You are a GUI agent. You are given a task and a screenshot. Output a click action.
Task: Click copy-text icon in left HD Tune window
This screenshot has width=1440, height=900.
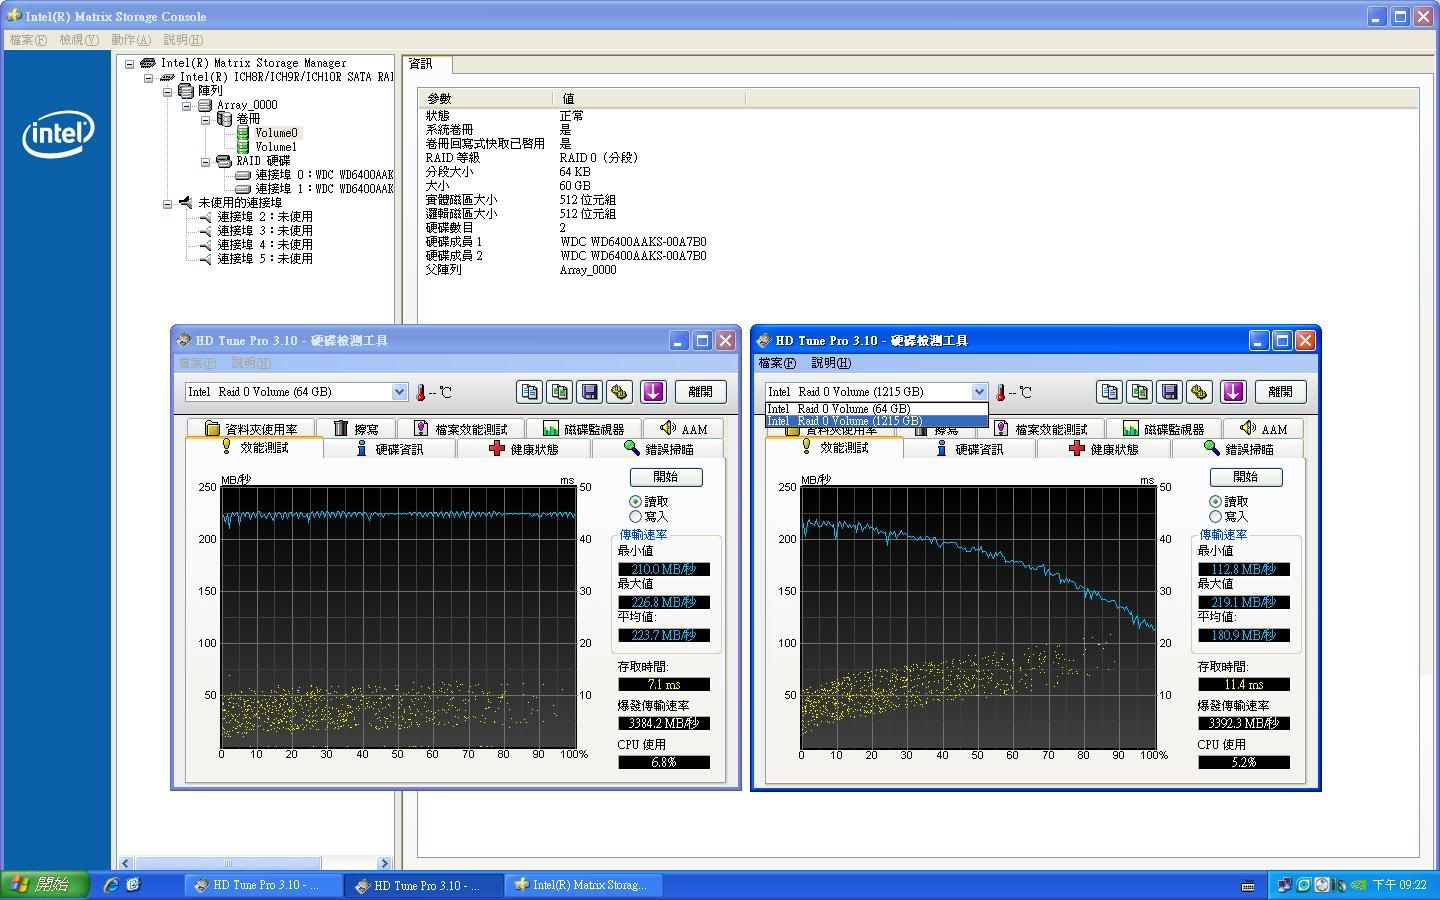[x=530, y=392]
